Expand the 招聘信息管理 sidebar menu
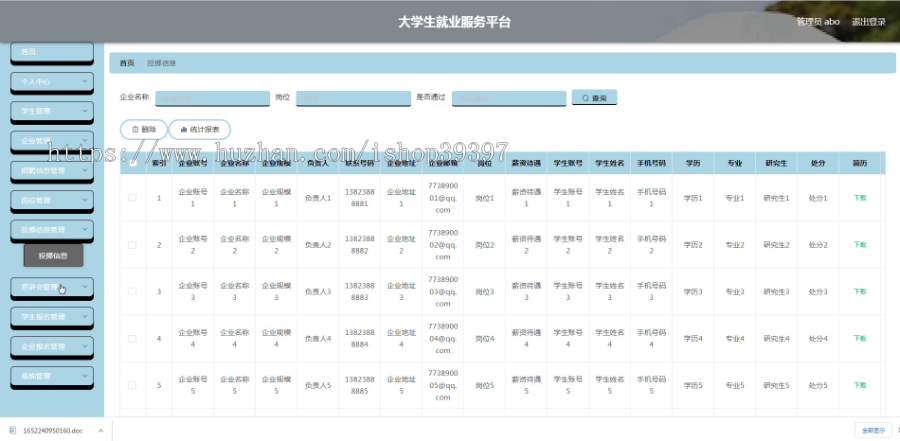Screen dimensions: 900x441 tap(52, 171)
